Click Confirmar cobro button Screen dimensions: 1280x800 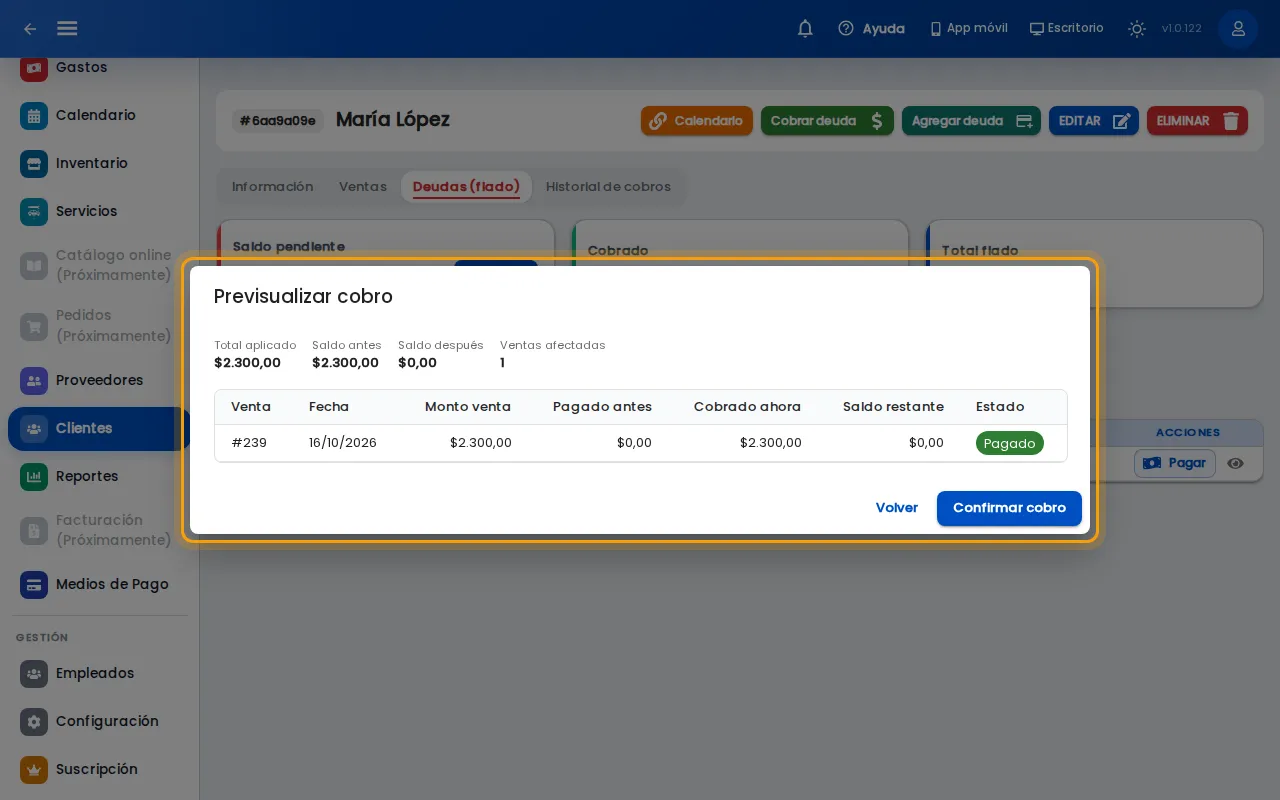pos(1009,508)
